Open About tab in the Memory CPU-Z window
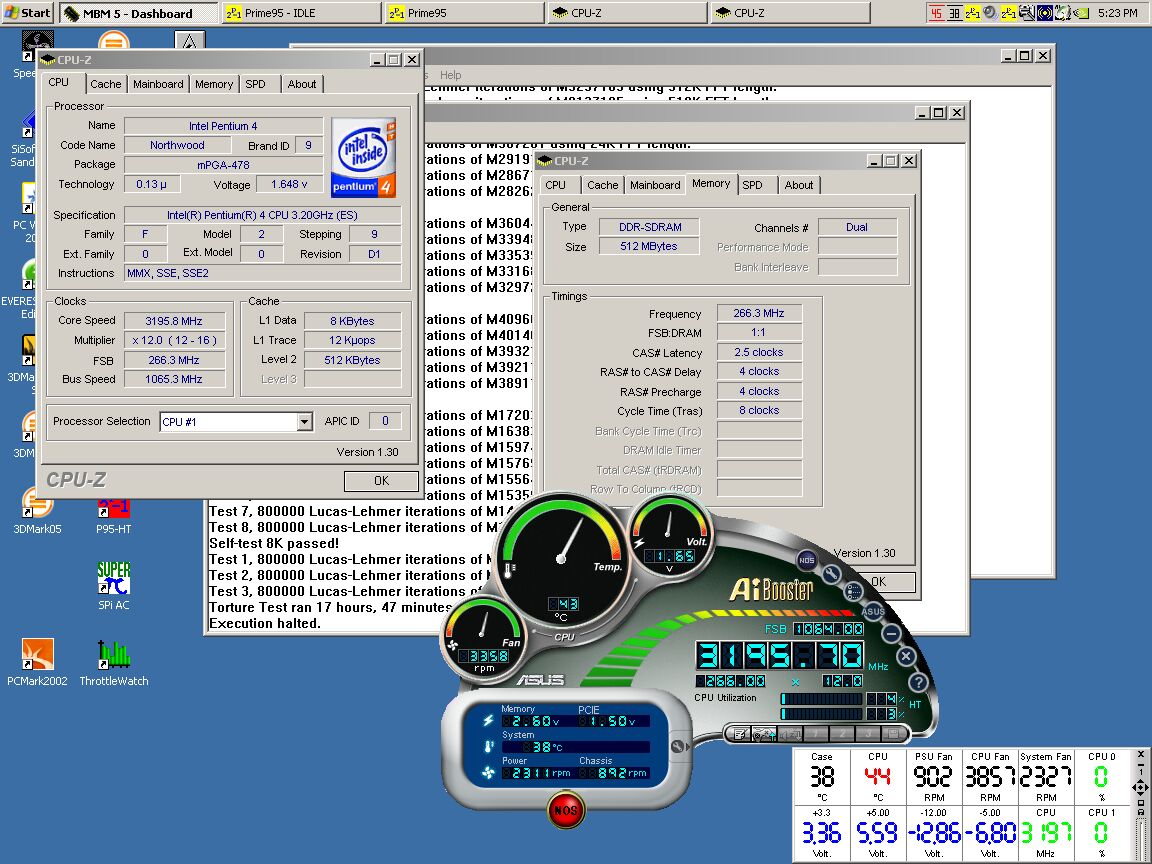Viewport: 1152px width, 864px height. tap(799, 185)
